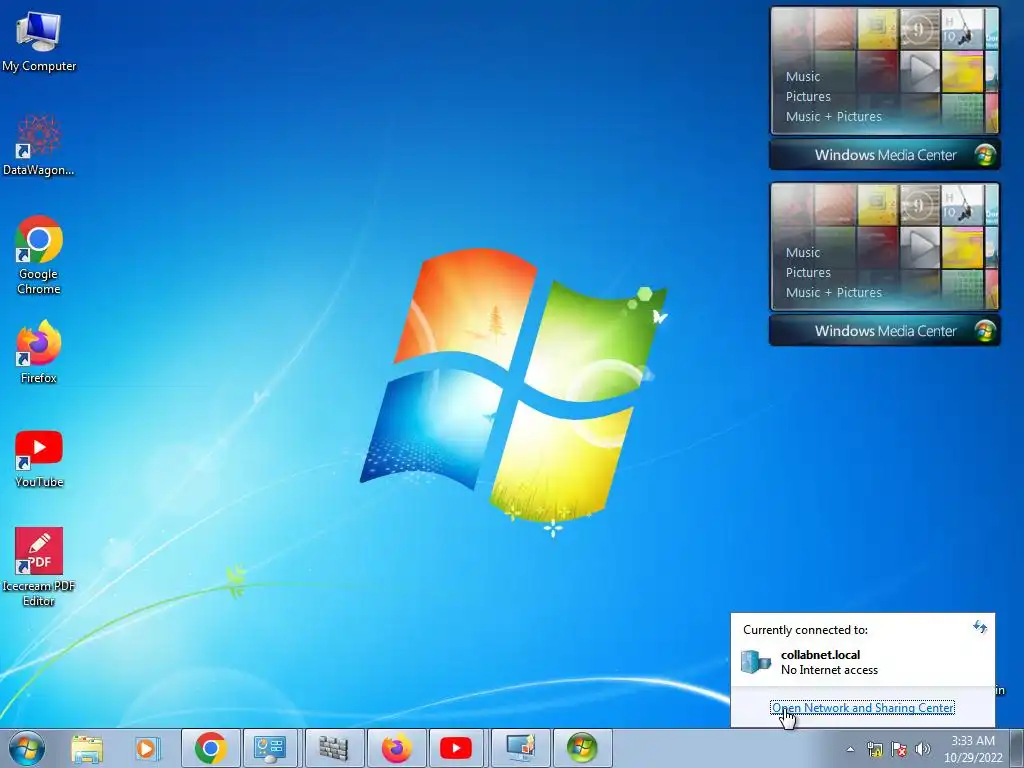Click Music in the upper Media Center gadget

[803, 76]
